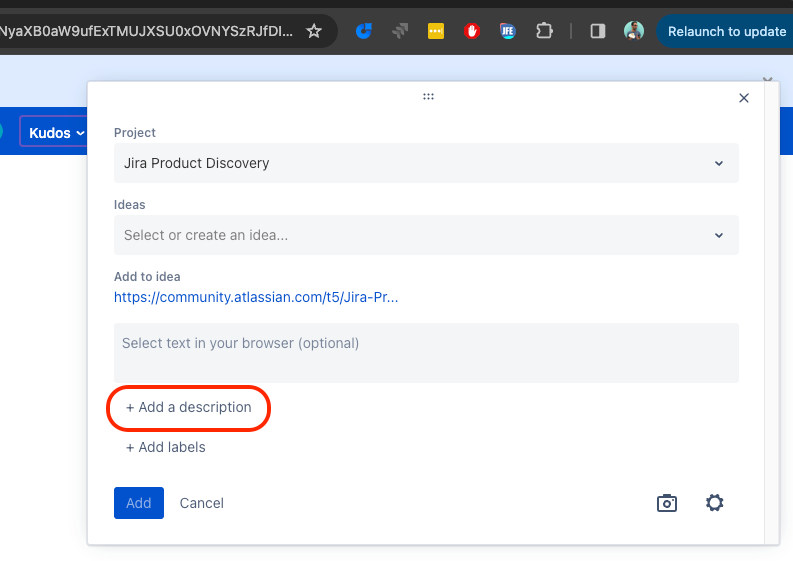Focus the select text in browser field
The image size is (793, 561).
[x=426, y=353]
